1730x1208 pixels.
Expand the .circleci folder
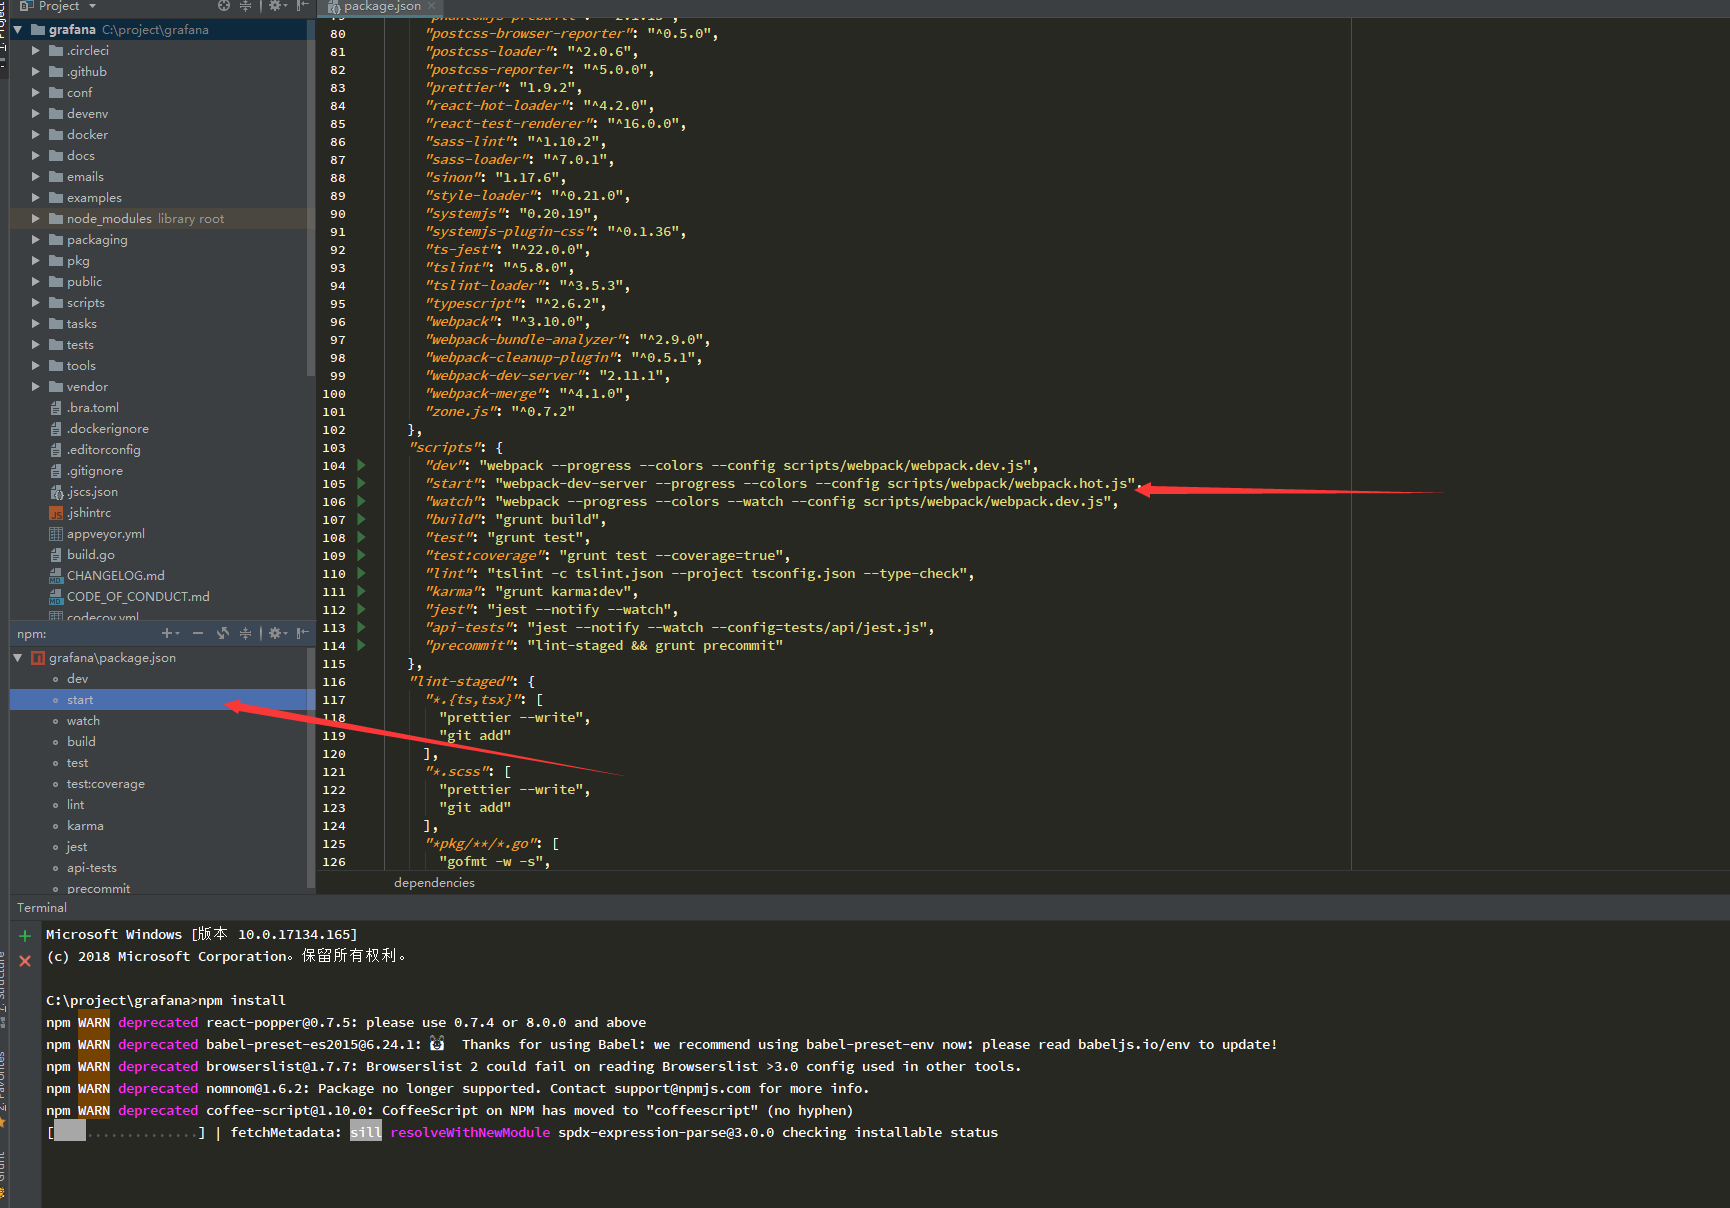(36, 50)
